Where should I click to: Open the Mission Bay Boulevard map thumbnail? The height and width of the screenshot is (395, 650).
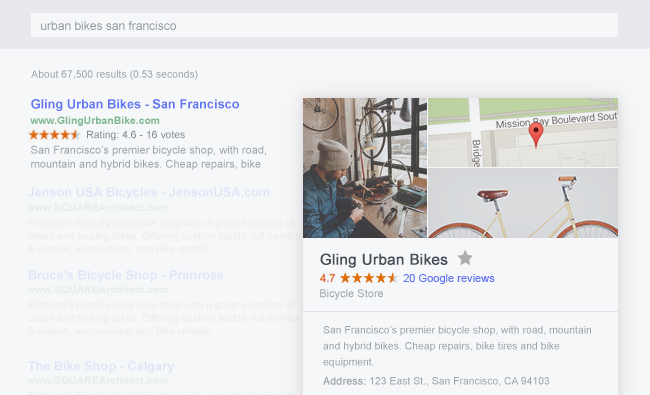tap(523, 132)
